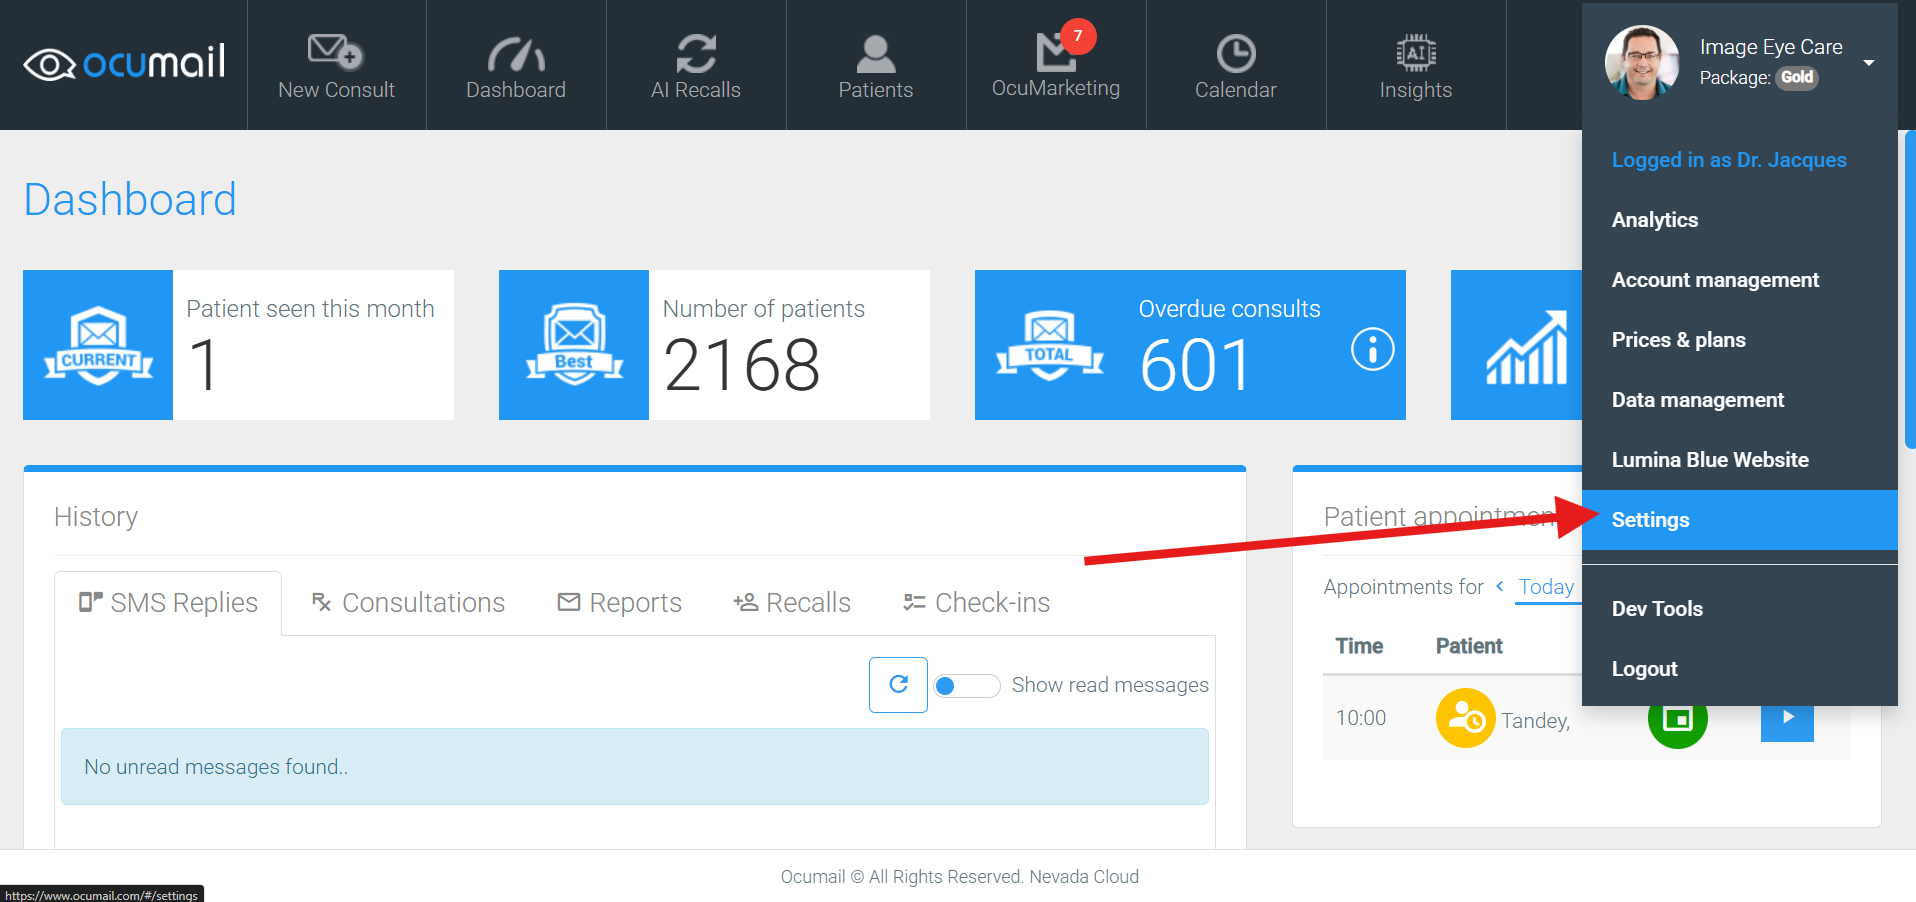This screenshot has width=1916, height=902.
Task: Switch to the Recalls tab
Action: tap(792, 603)
